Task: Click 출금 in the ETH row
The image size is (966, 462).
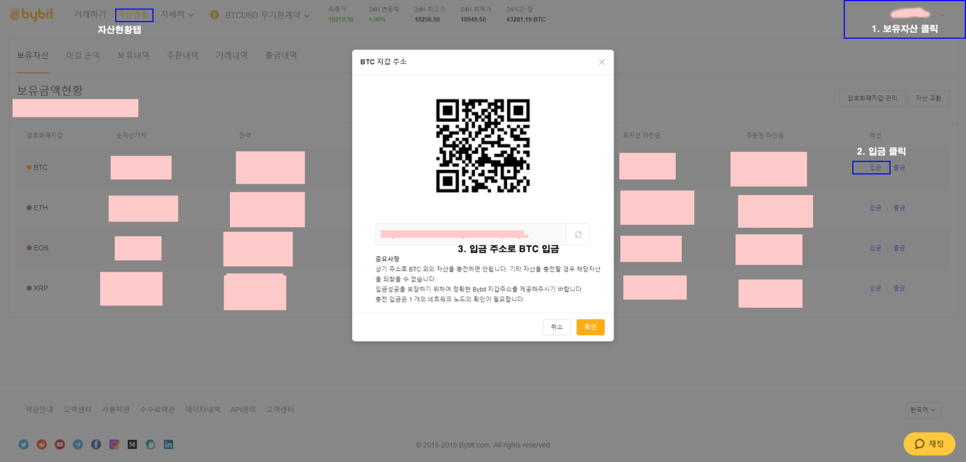Action: (x=899, y=208)
